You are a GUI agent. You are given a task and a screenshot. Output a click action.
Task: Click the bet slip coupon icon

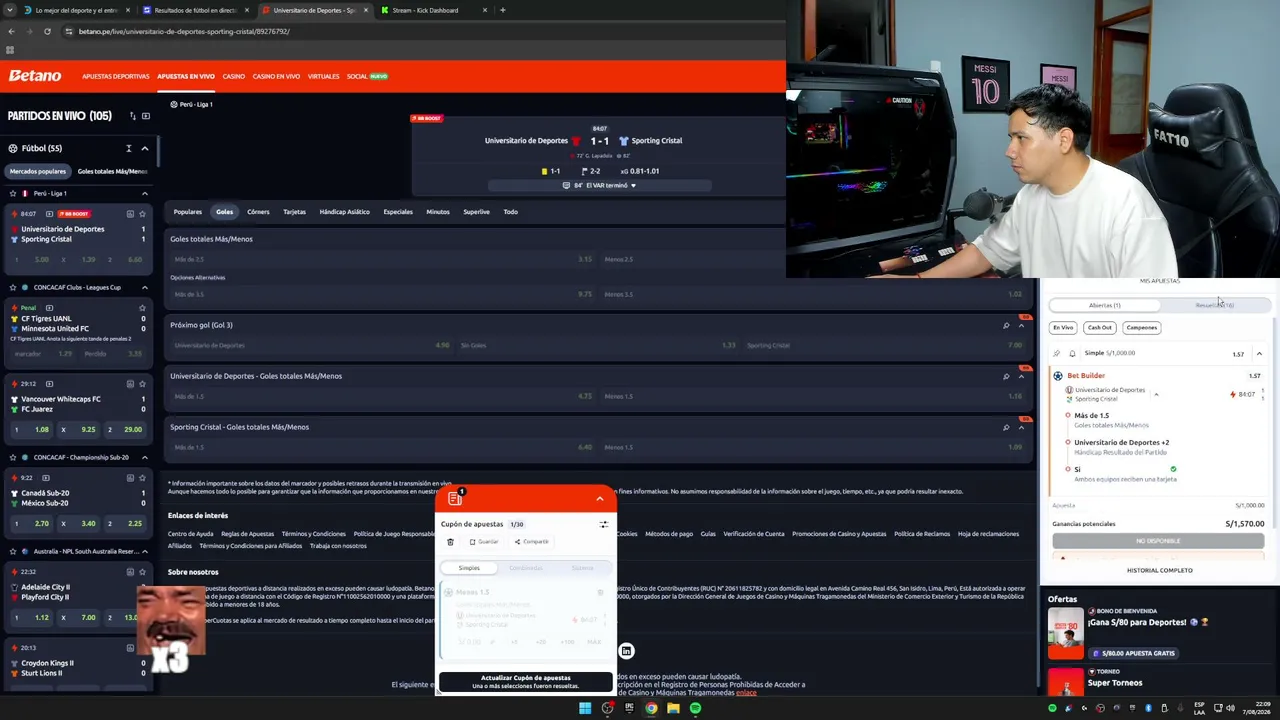click(455, 498)
